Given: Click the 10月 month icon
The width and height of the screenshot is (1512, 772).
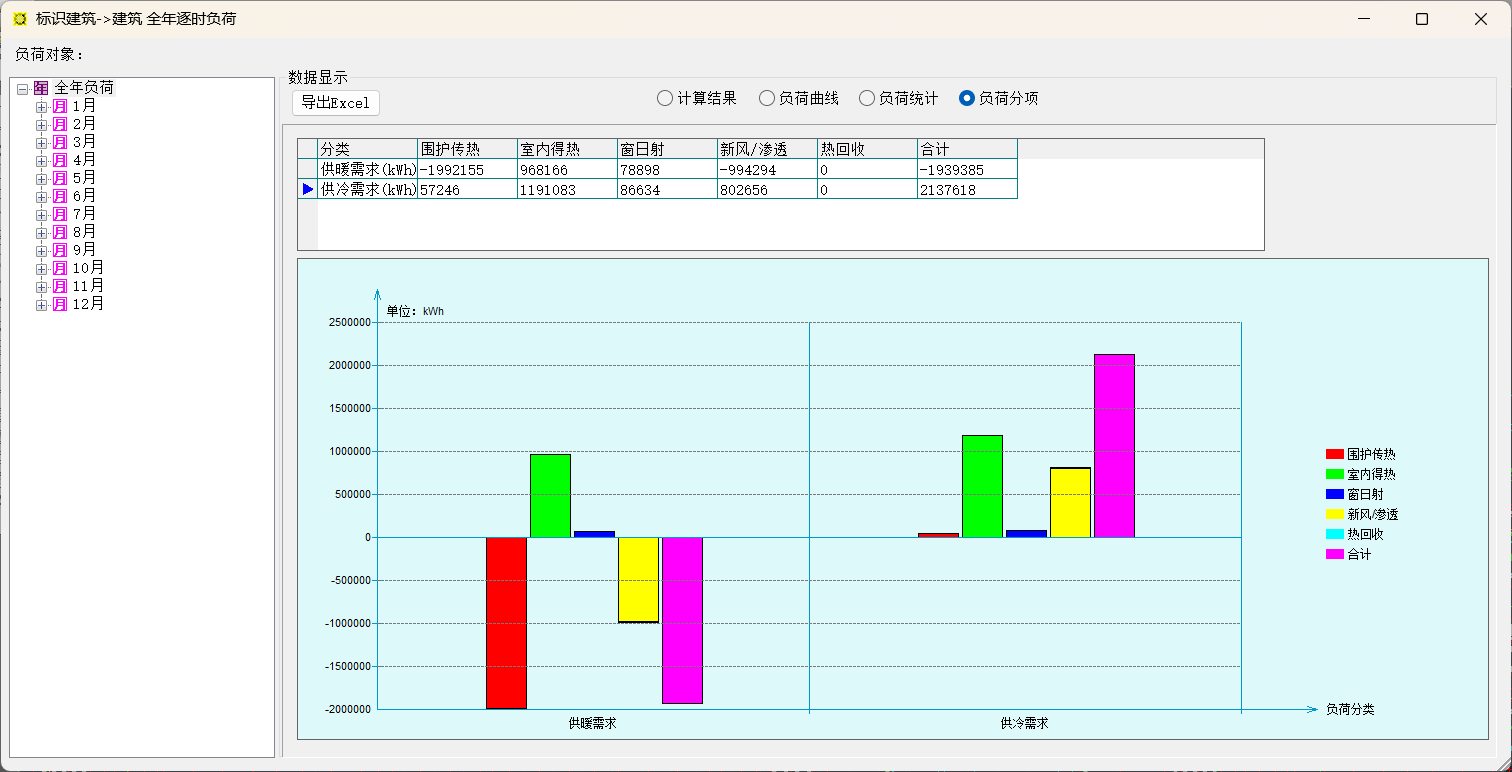Looking at the screenshot, I should [x=60, y=268].
